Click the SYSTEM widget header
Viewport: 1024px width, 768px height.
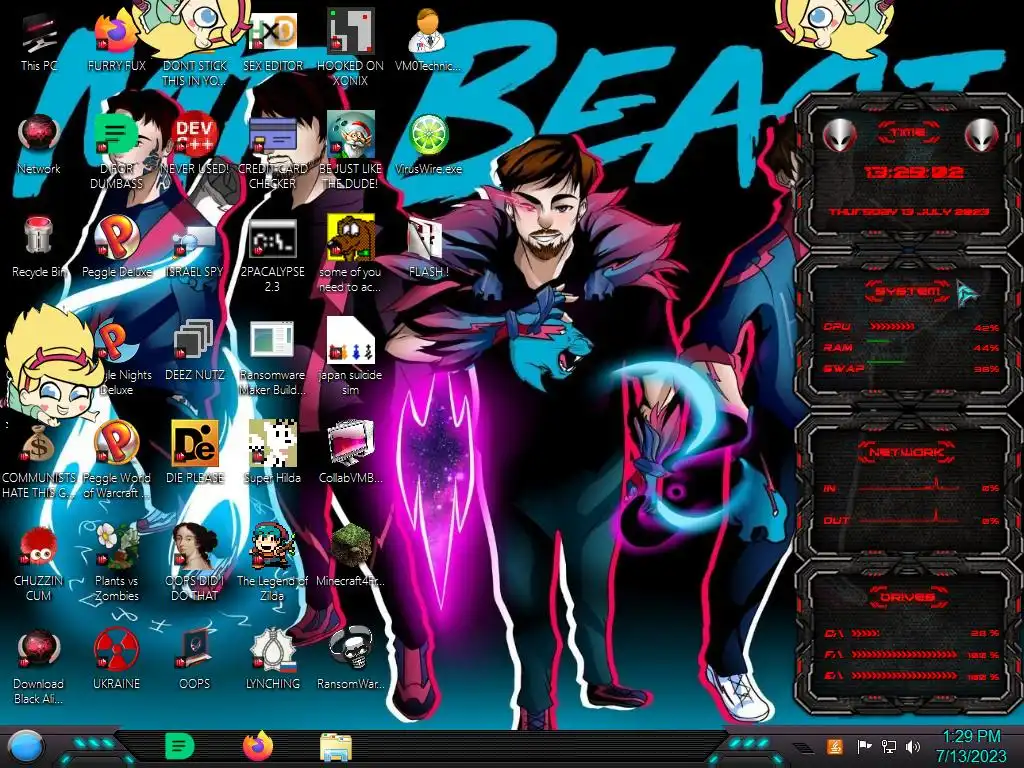[x=908, y=291]
